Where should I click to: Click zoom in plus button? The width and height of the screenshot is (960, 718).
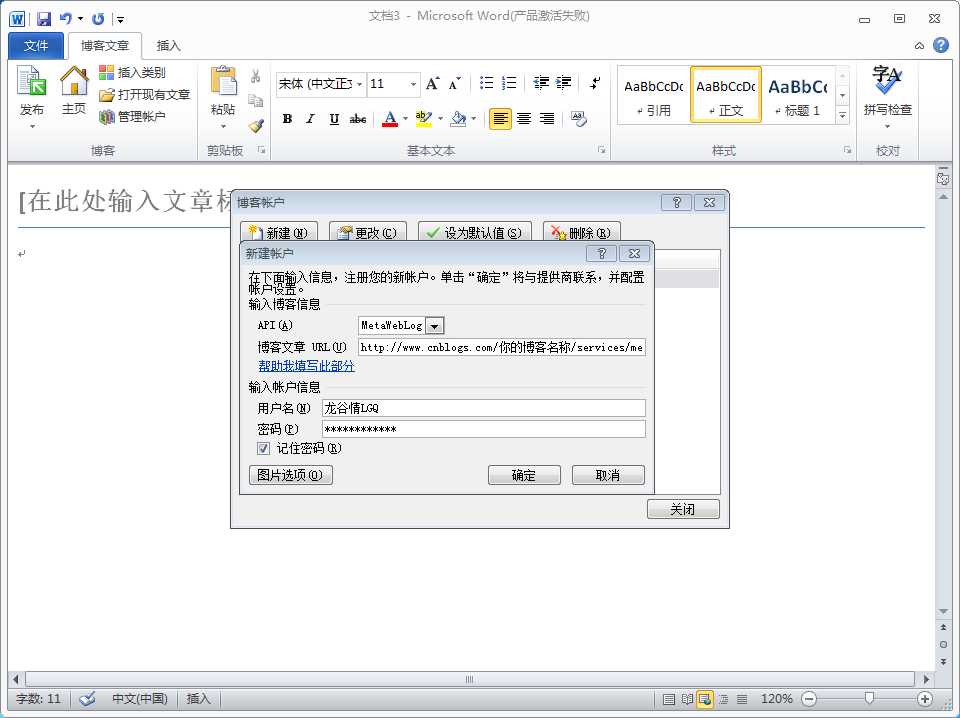(924, 698)
